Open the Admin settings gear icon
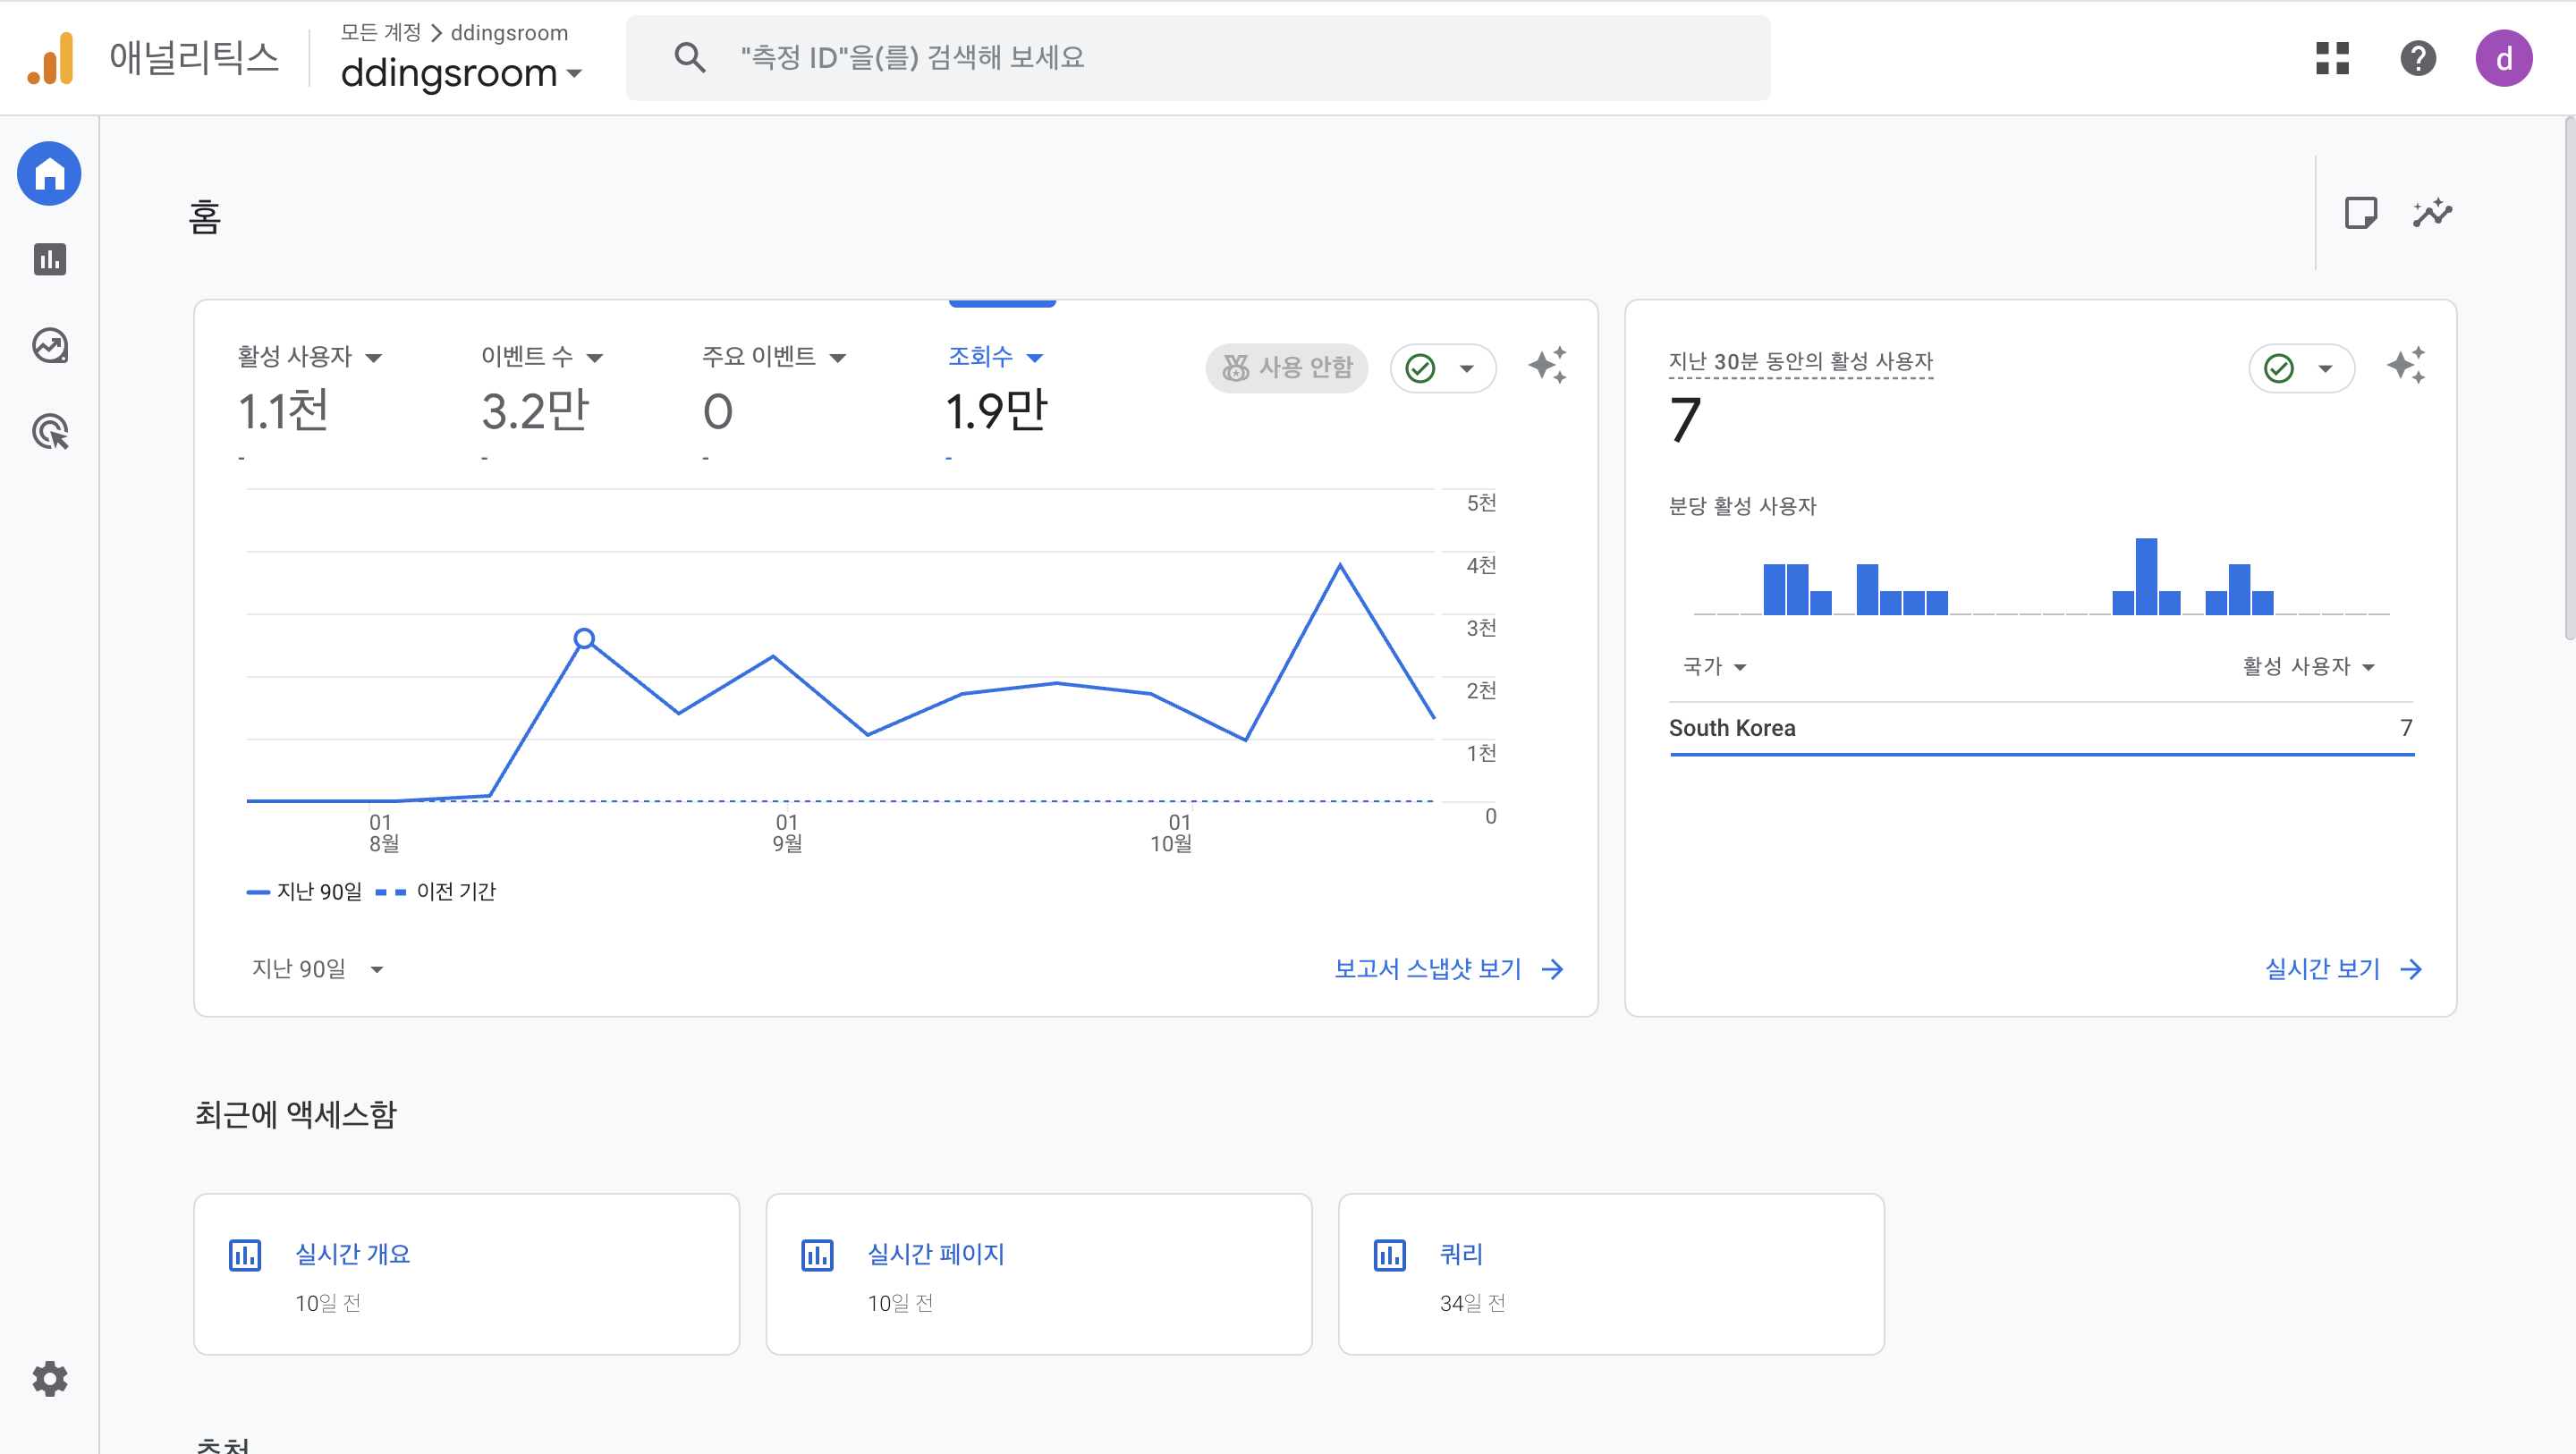The image size is (2576, 1454). (x=49, y=1379)
